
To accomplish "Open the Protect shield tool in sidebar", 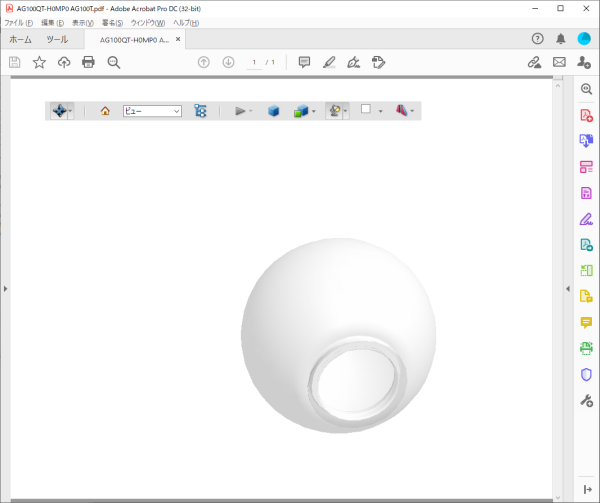I will click(x=587, y=374).
